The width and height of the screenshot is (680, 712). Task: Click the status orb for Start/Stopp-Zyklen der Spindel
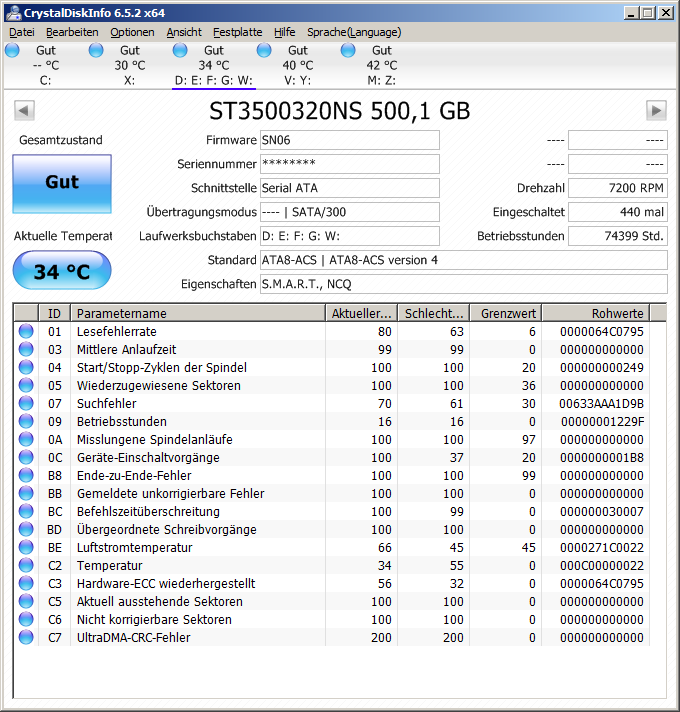tap(26, 367)
